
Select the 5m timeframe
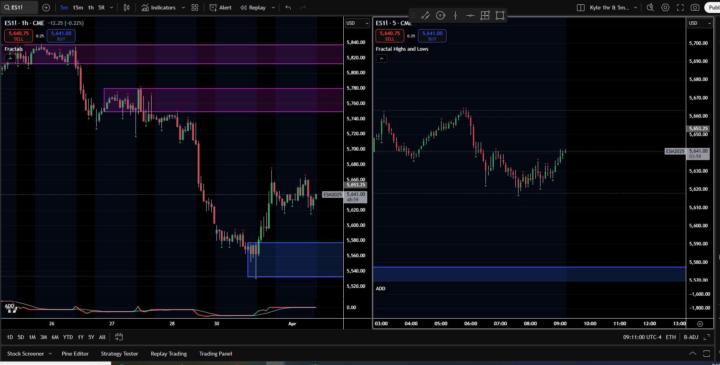65,7
